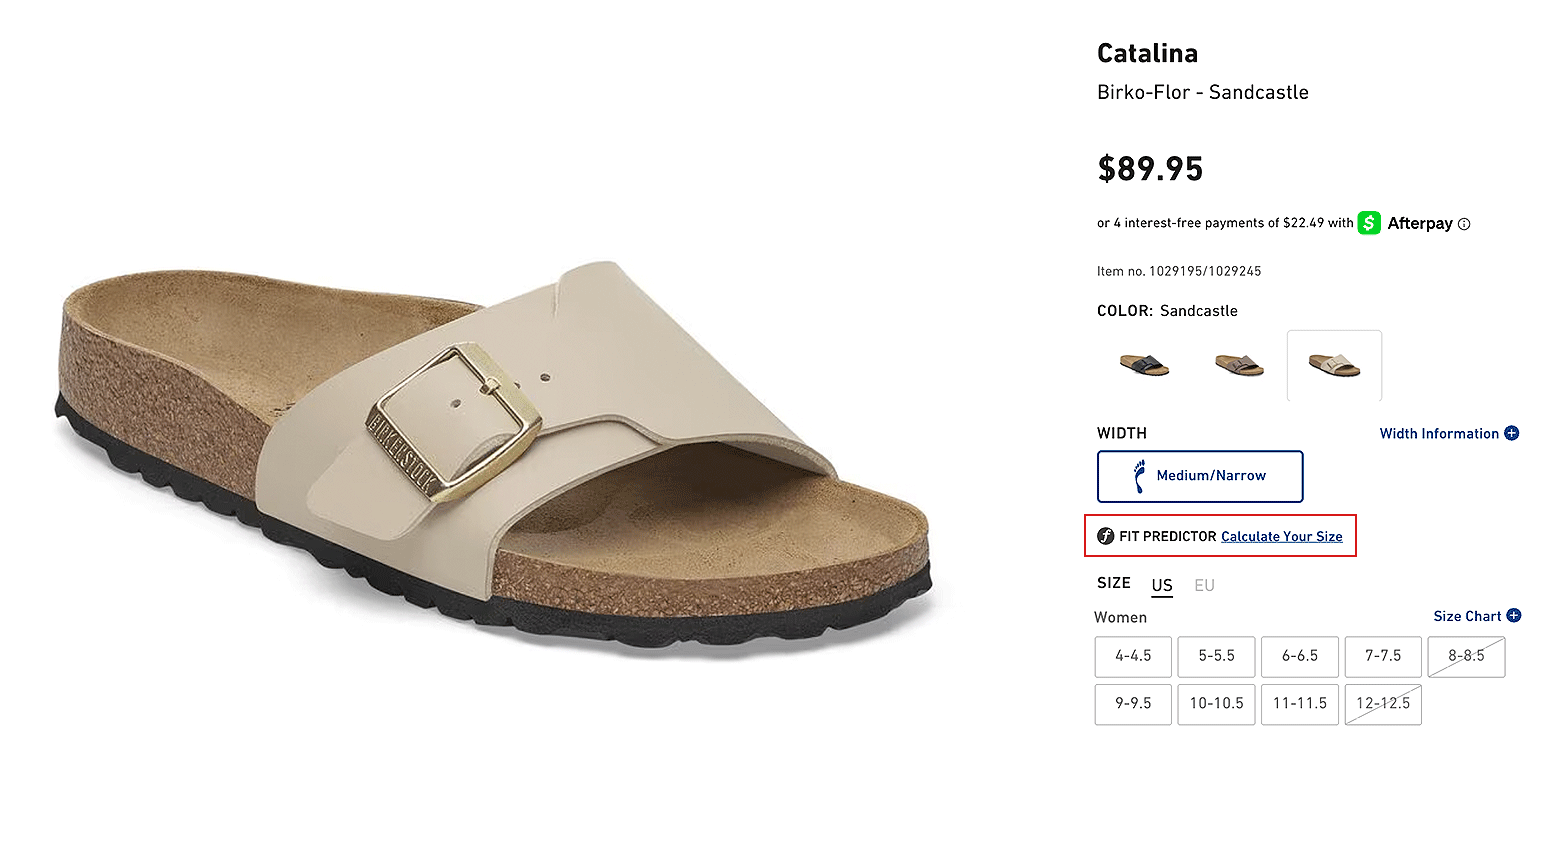The height and width of the screenshot is (842, 1568).
Task: Select the dark navy color swatch
Action: 1144,365
